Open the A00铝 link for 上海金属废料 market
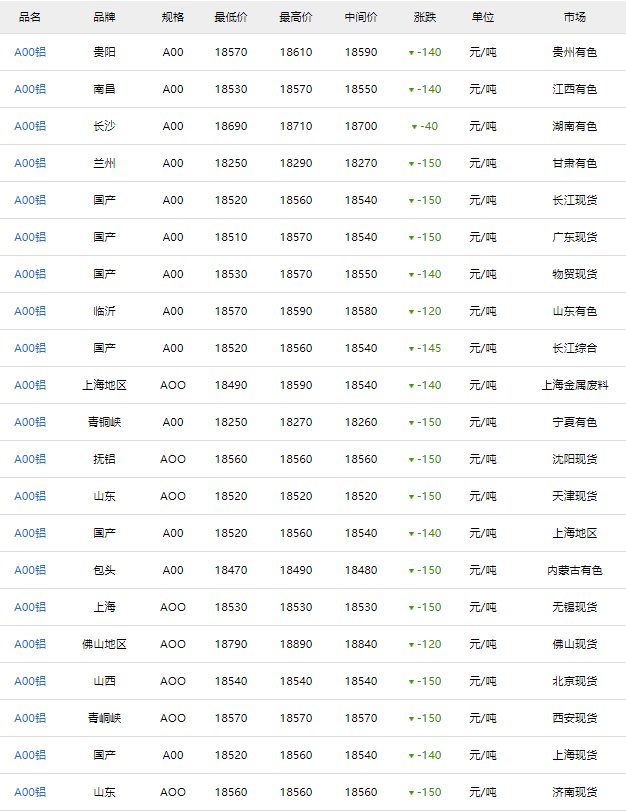Image resolution: width=626 pixels, height=811 pixels. click(30, 385)
